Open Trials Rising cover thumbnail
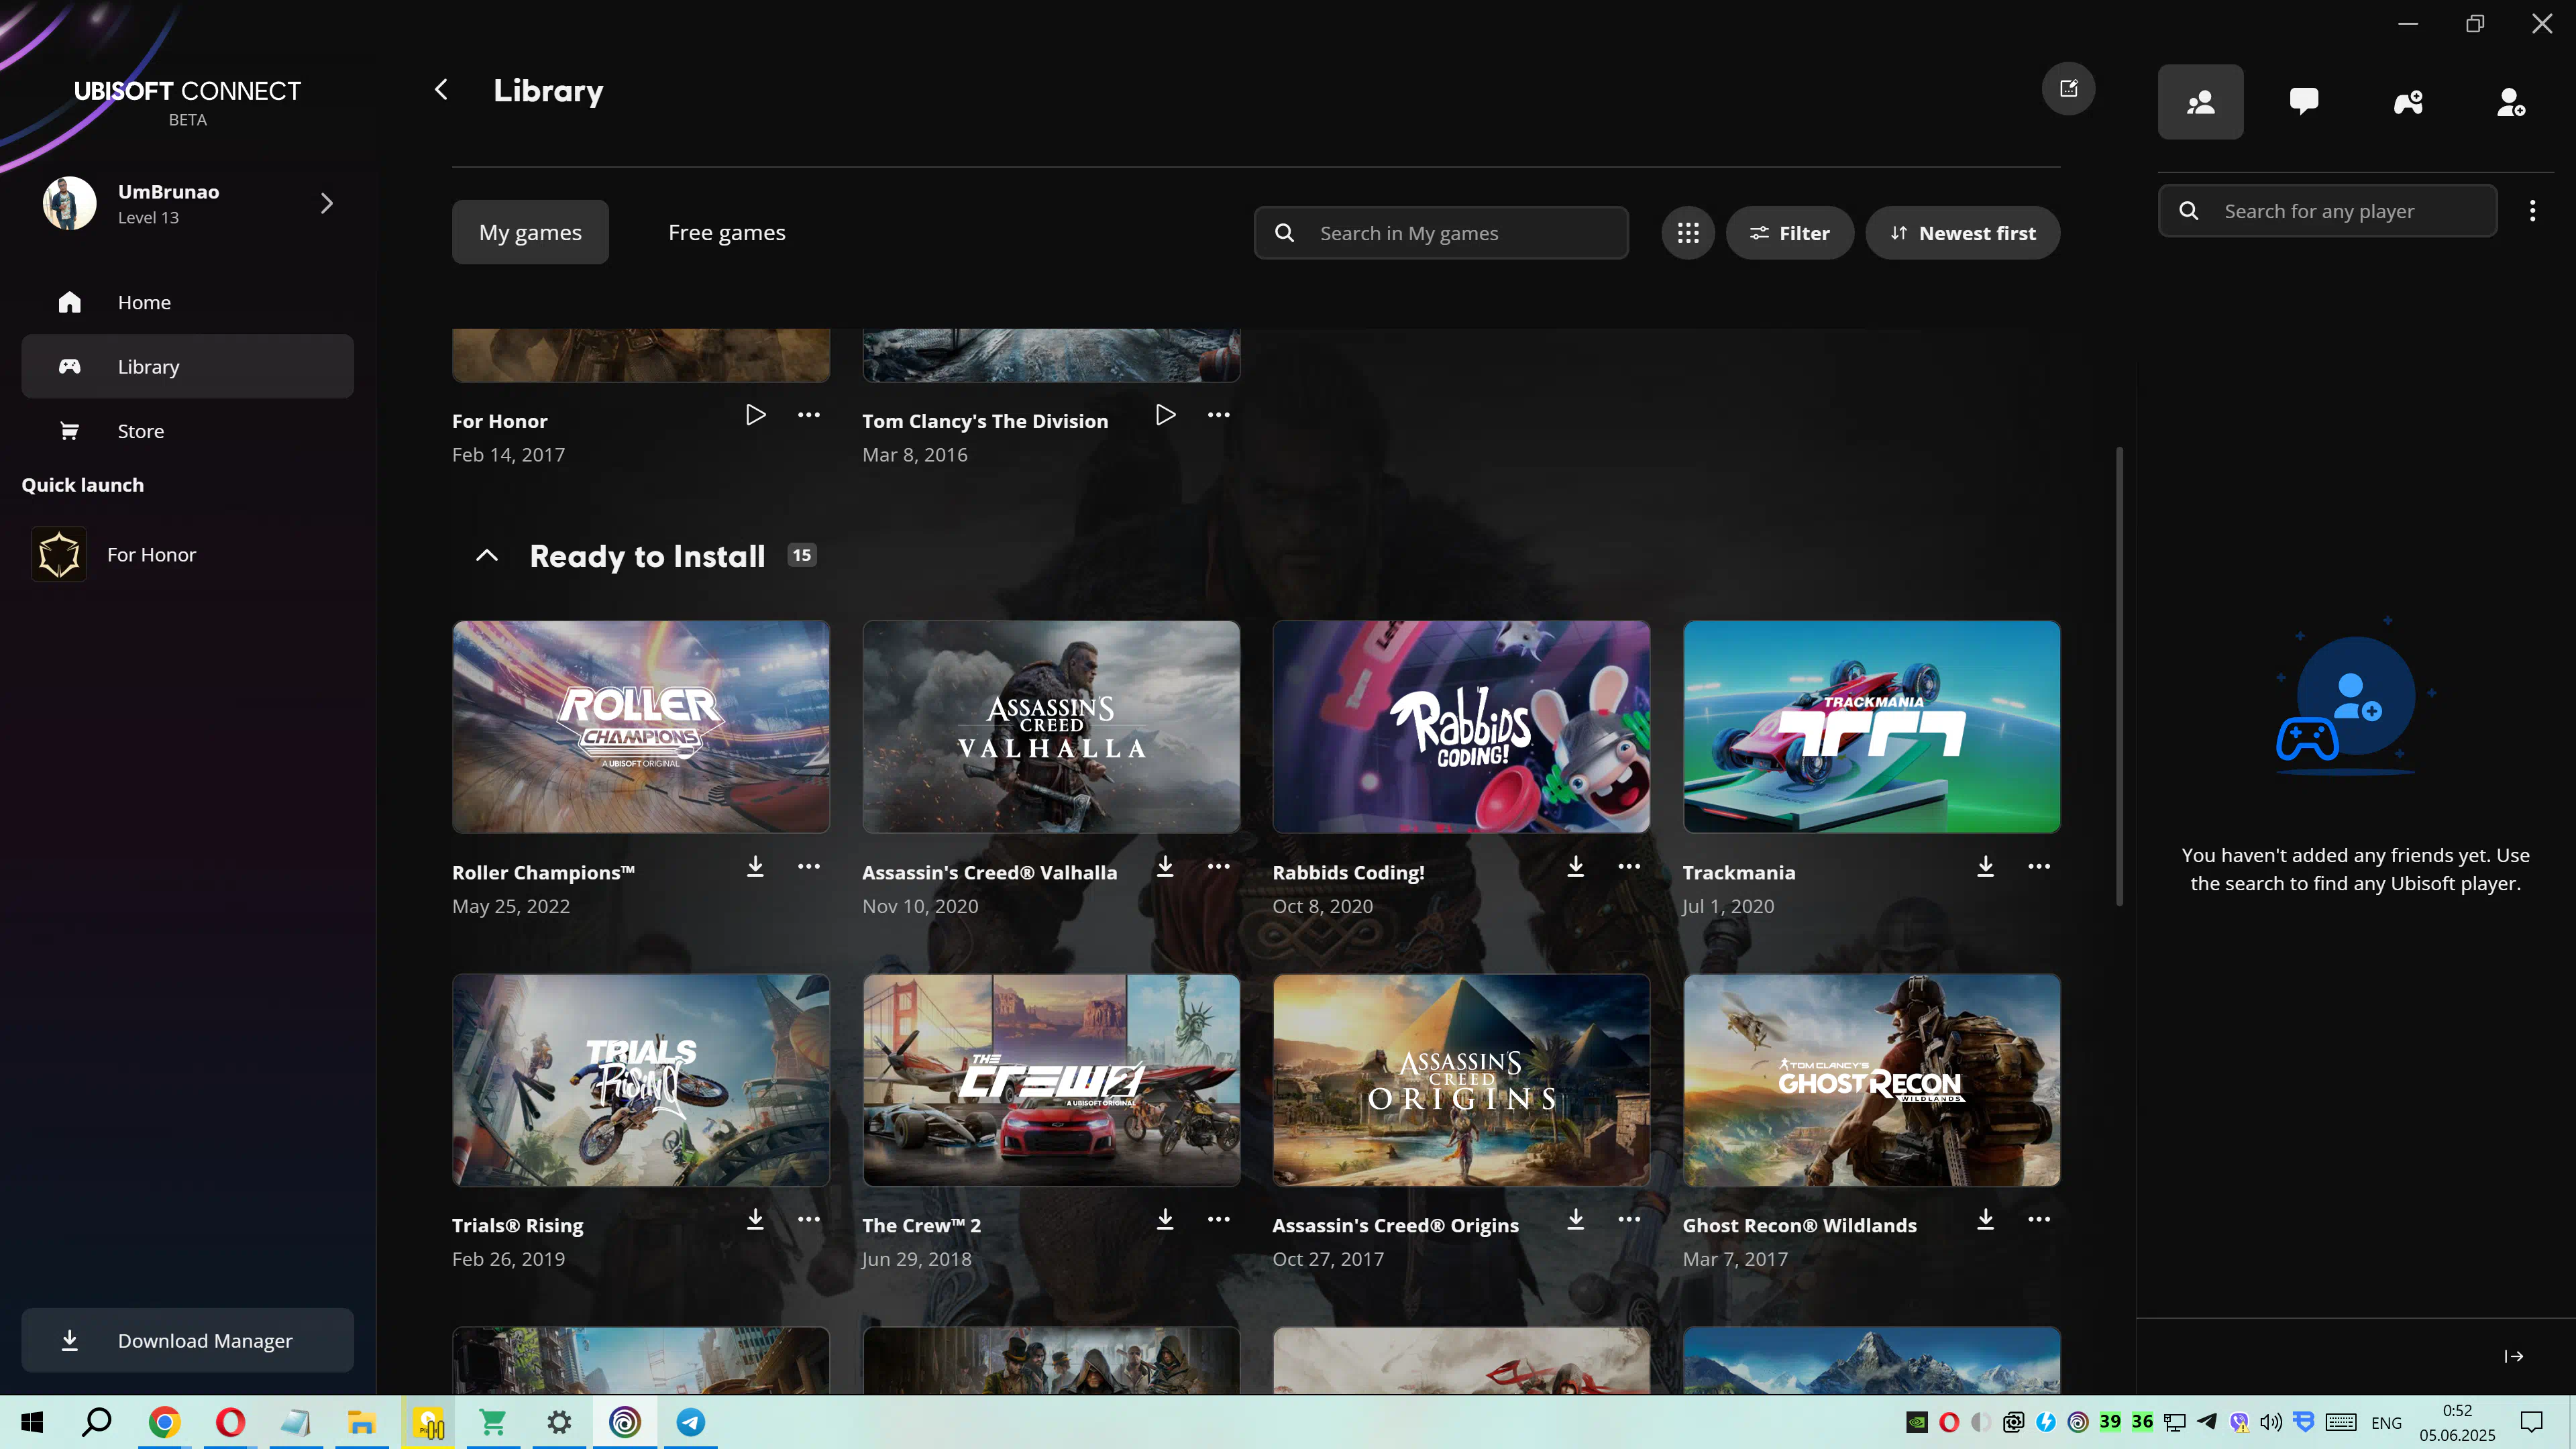This screenshot has width=2576, height=1449. (x=641, y=1080)
